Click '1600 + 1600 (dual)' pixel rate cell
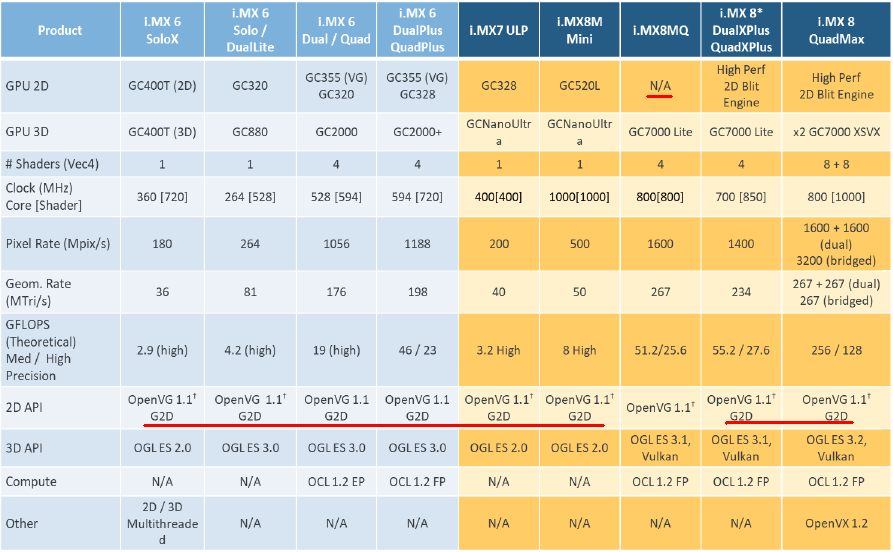Image resolution: width=893 pixels, height=552 pixels. point(836,244)
